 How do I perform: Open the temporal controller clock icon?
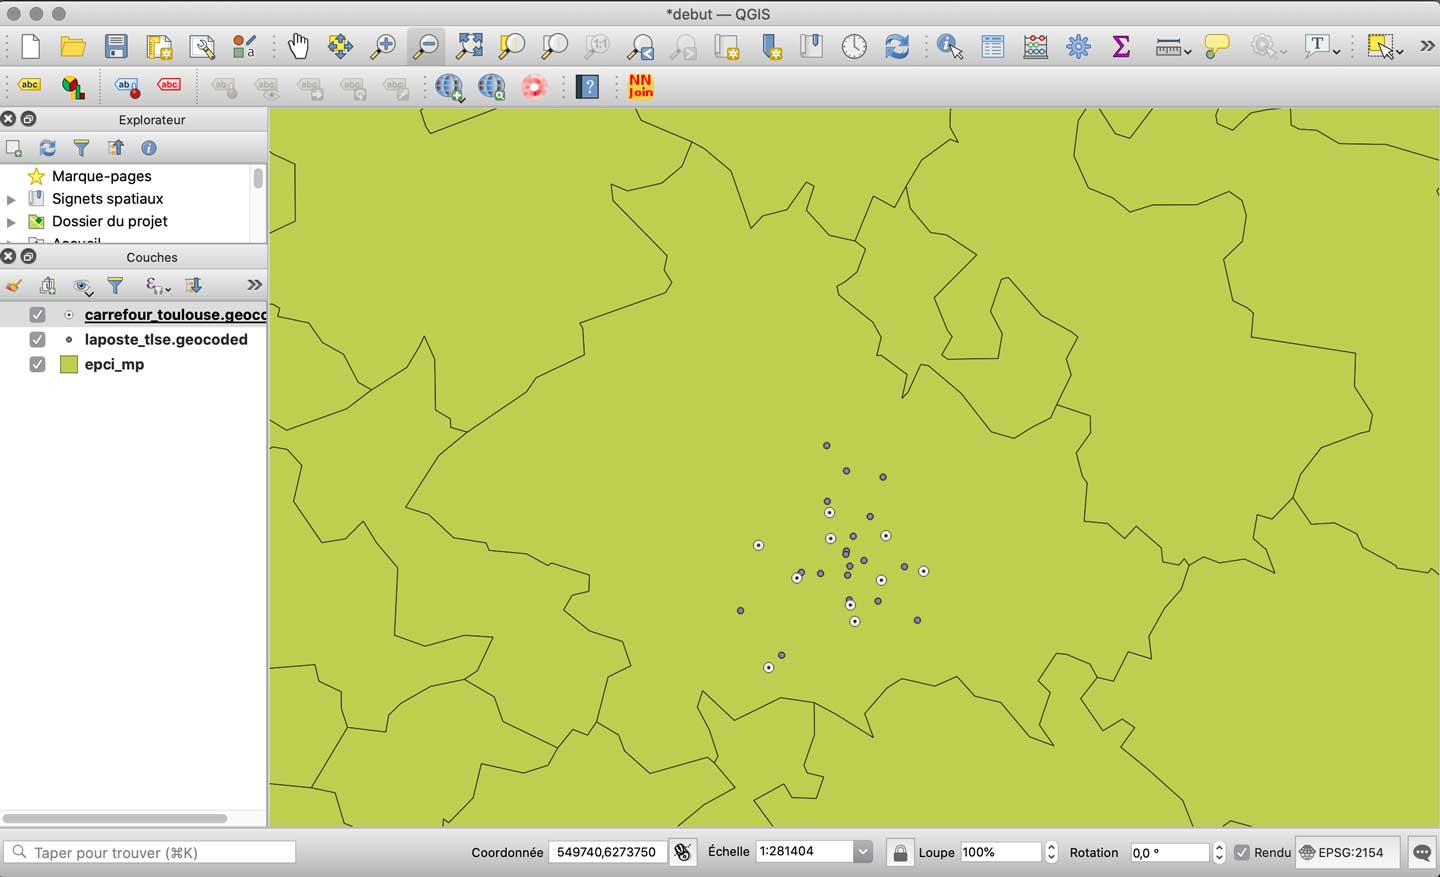[x=854, y=46]
